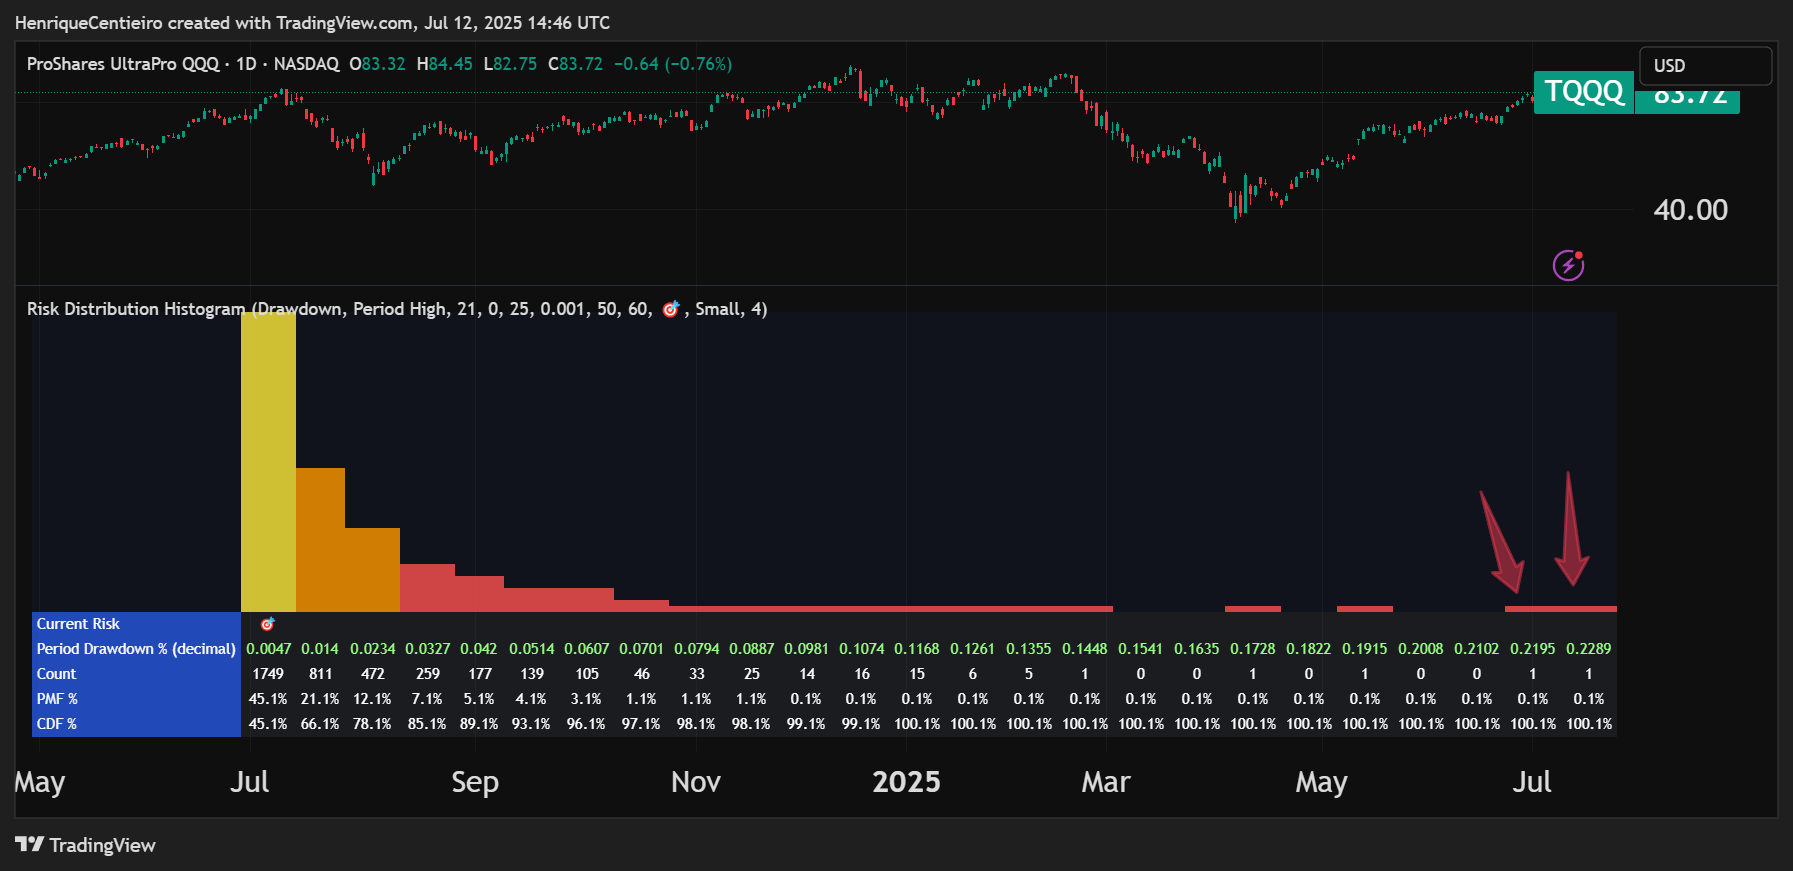The width and height of the screenshot is (1793, 871).
Task: Click the count cell 472
Action: pyautogui.click(x=372, y=674)
